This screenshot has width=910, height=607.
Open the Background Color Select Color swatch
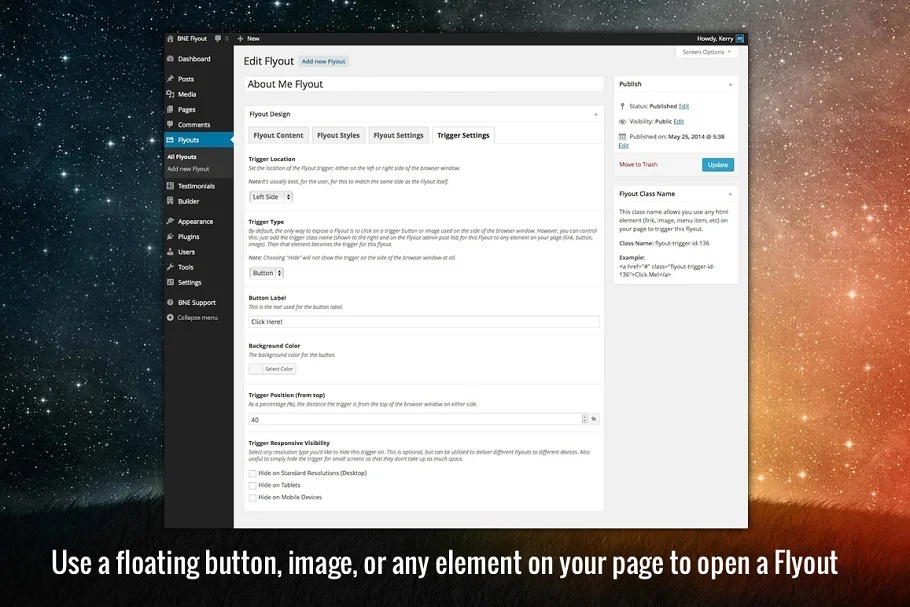[x=272, y=369]
